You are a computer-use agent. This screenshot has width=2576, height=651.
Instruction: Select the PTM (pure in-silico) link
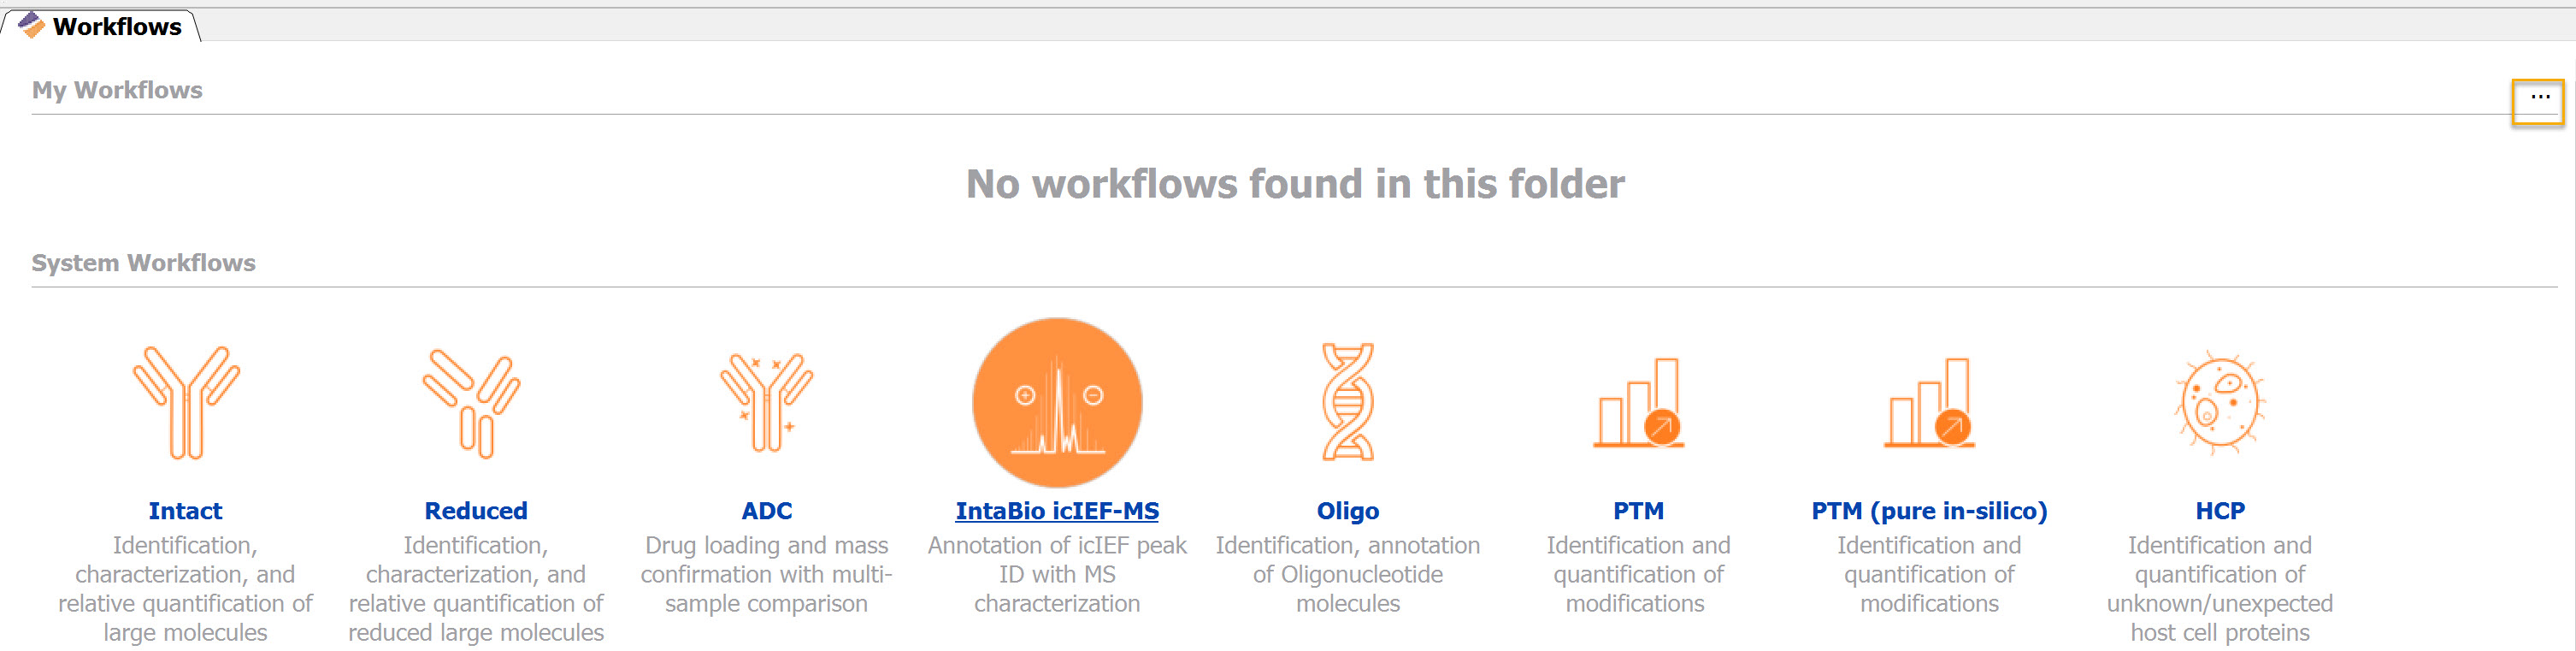tap(1929, 511)
